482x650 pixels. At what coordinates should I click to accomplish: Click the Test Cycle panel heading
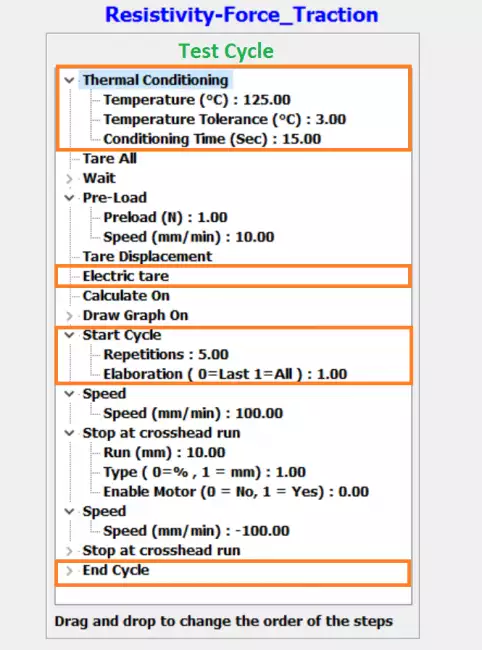coord(226,51)
